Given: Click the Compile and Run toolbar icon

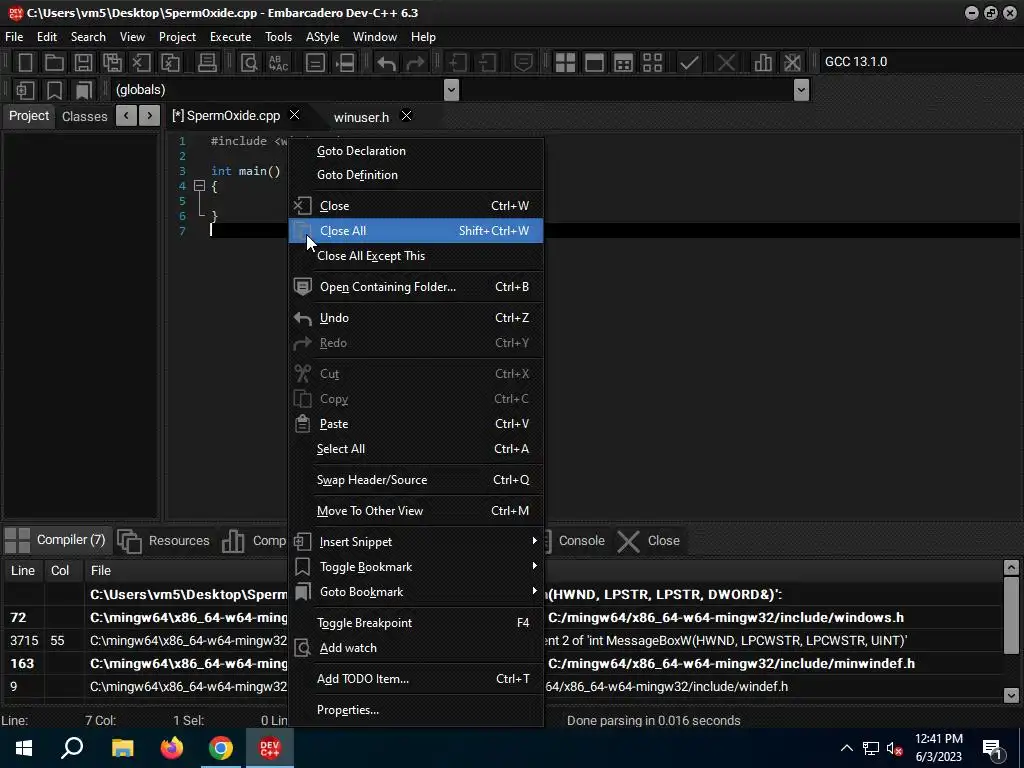Looking at the screenshot, I should 624,62.
